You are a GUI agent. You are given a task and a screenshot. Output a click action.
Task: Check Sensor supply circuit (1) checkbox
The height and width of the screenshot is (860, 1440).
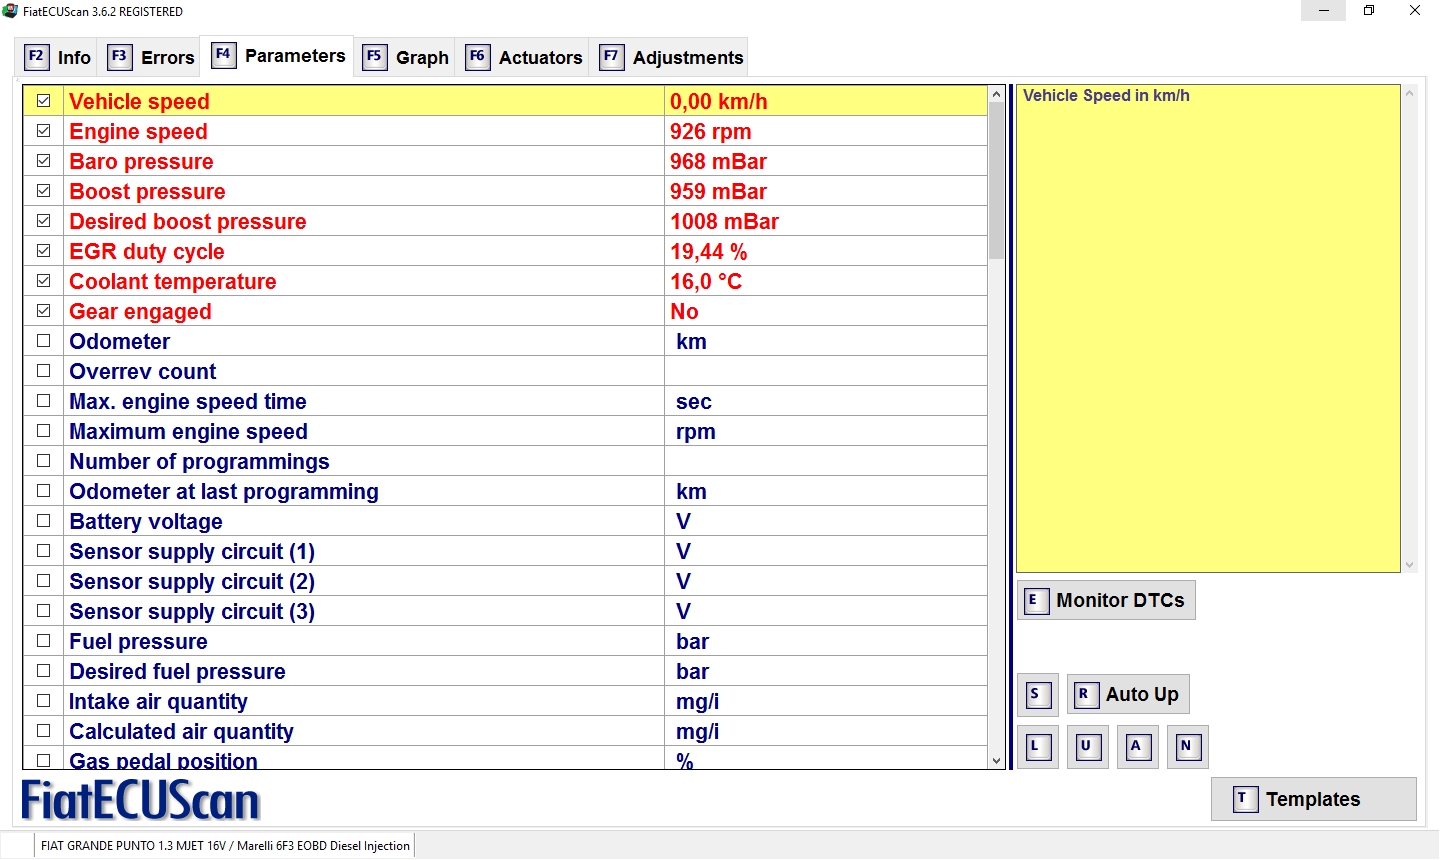[x=44, y=551]
